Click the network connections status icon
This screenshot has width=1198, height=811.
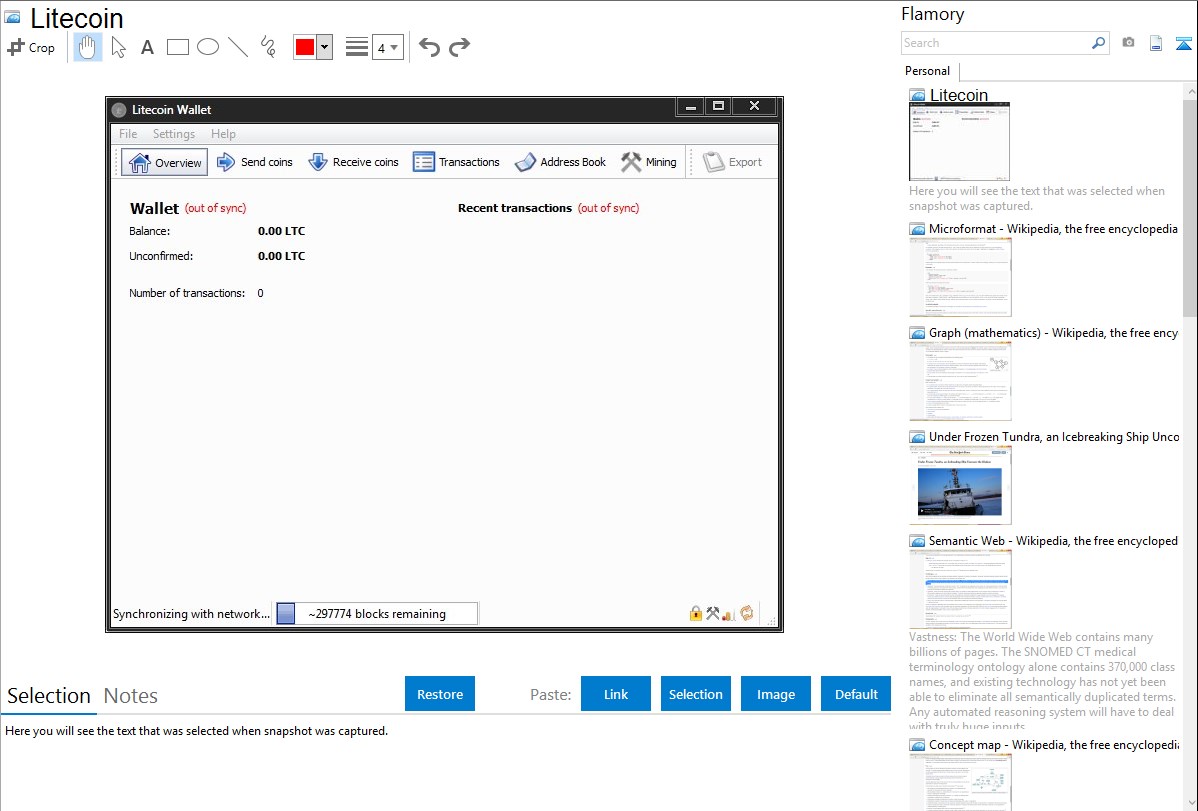click(x=728, y=614)
